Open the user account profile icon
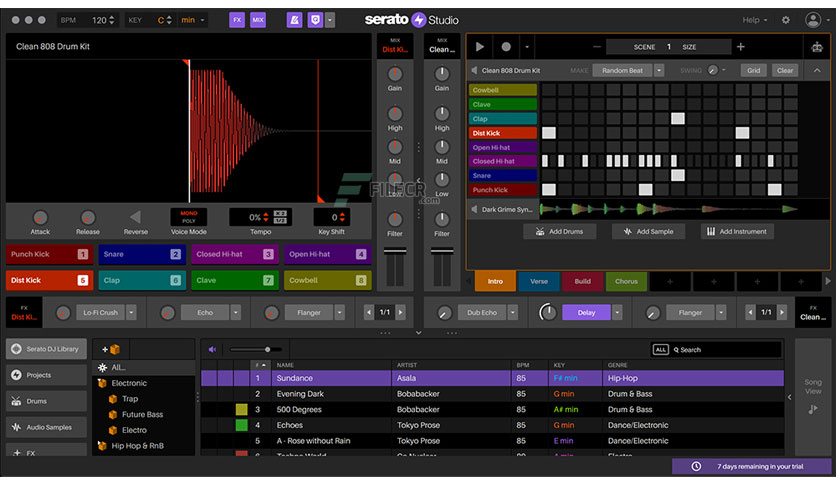This screenshot has height=484, width=836. coord(813,20)
